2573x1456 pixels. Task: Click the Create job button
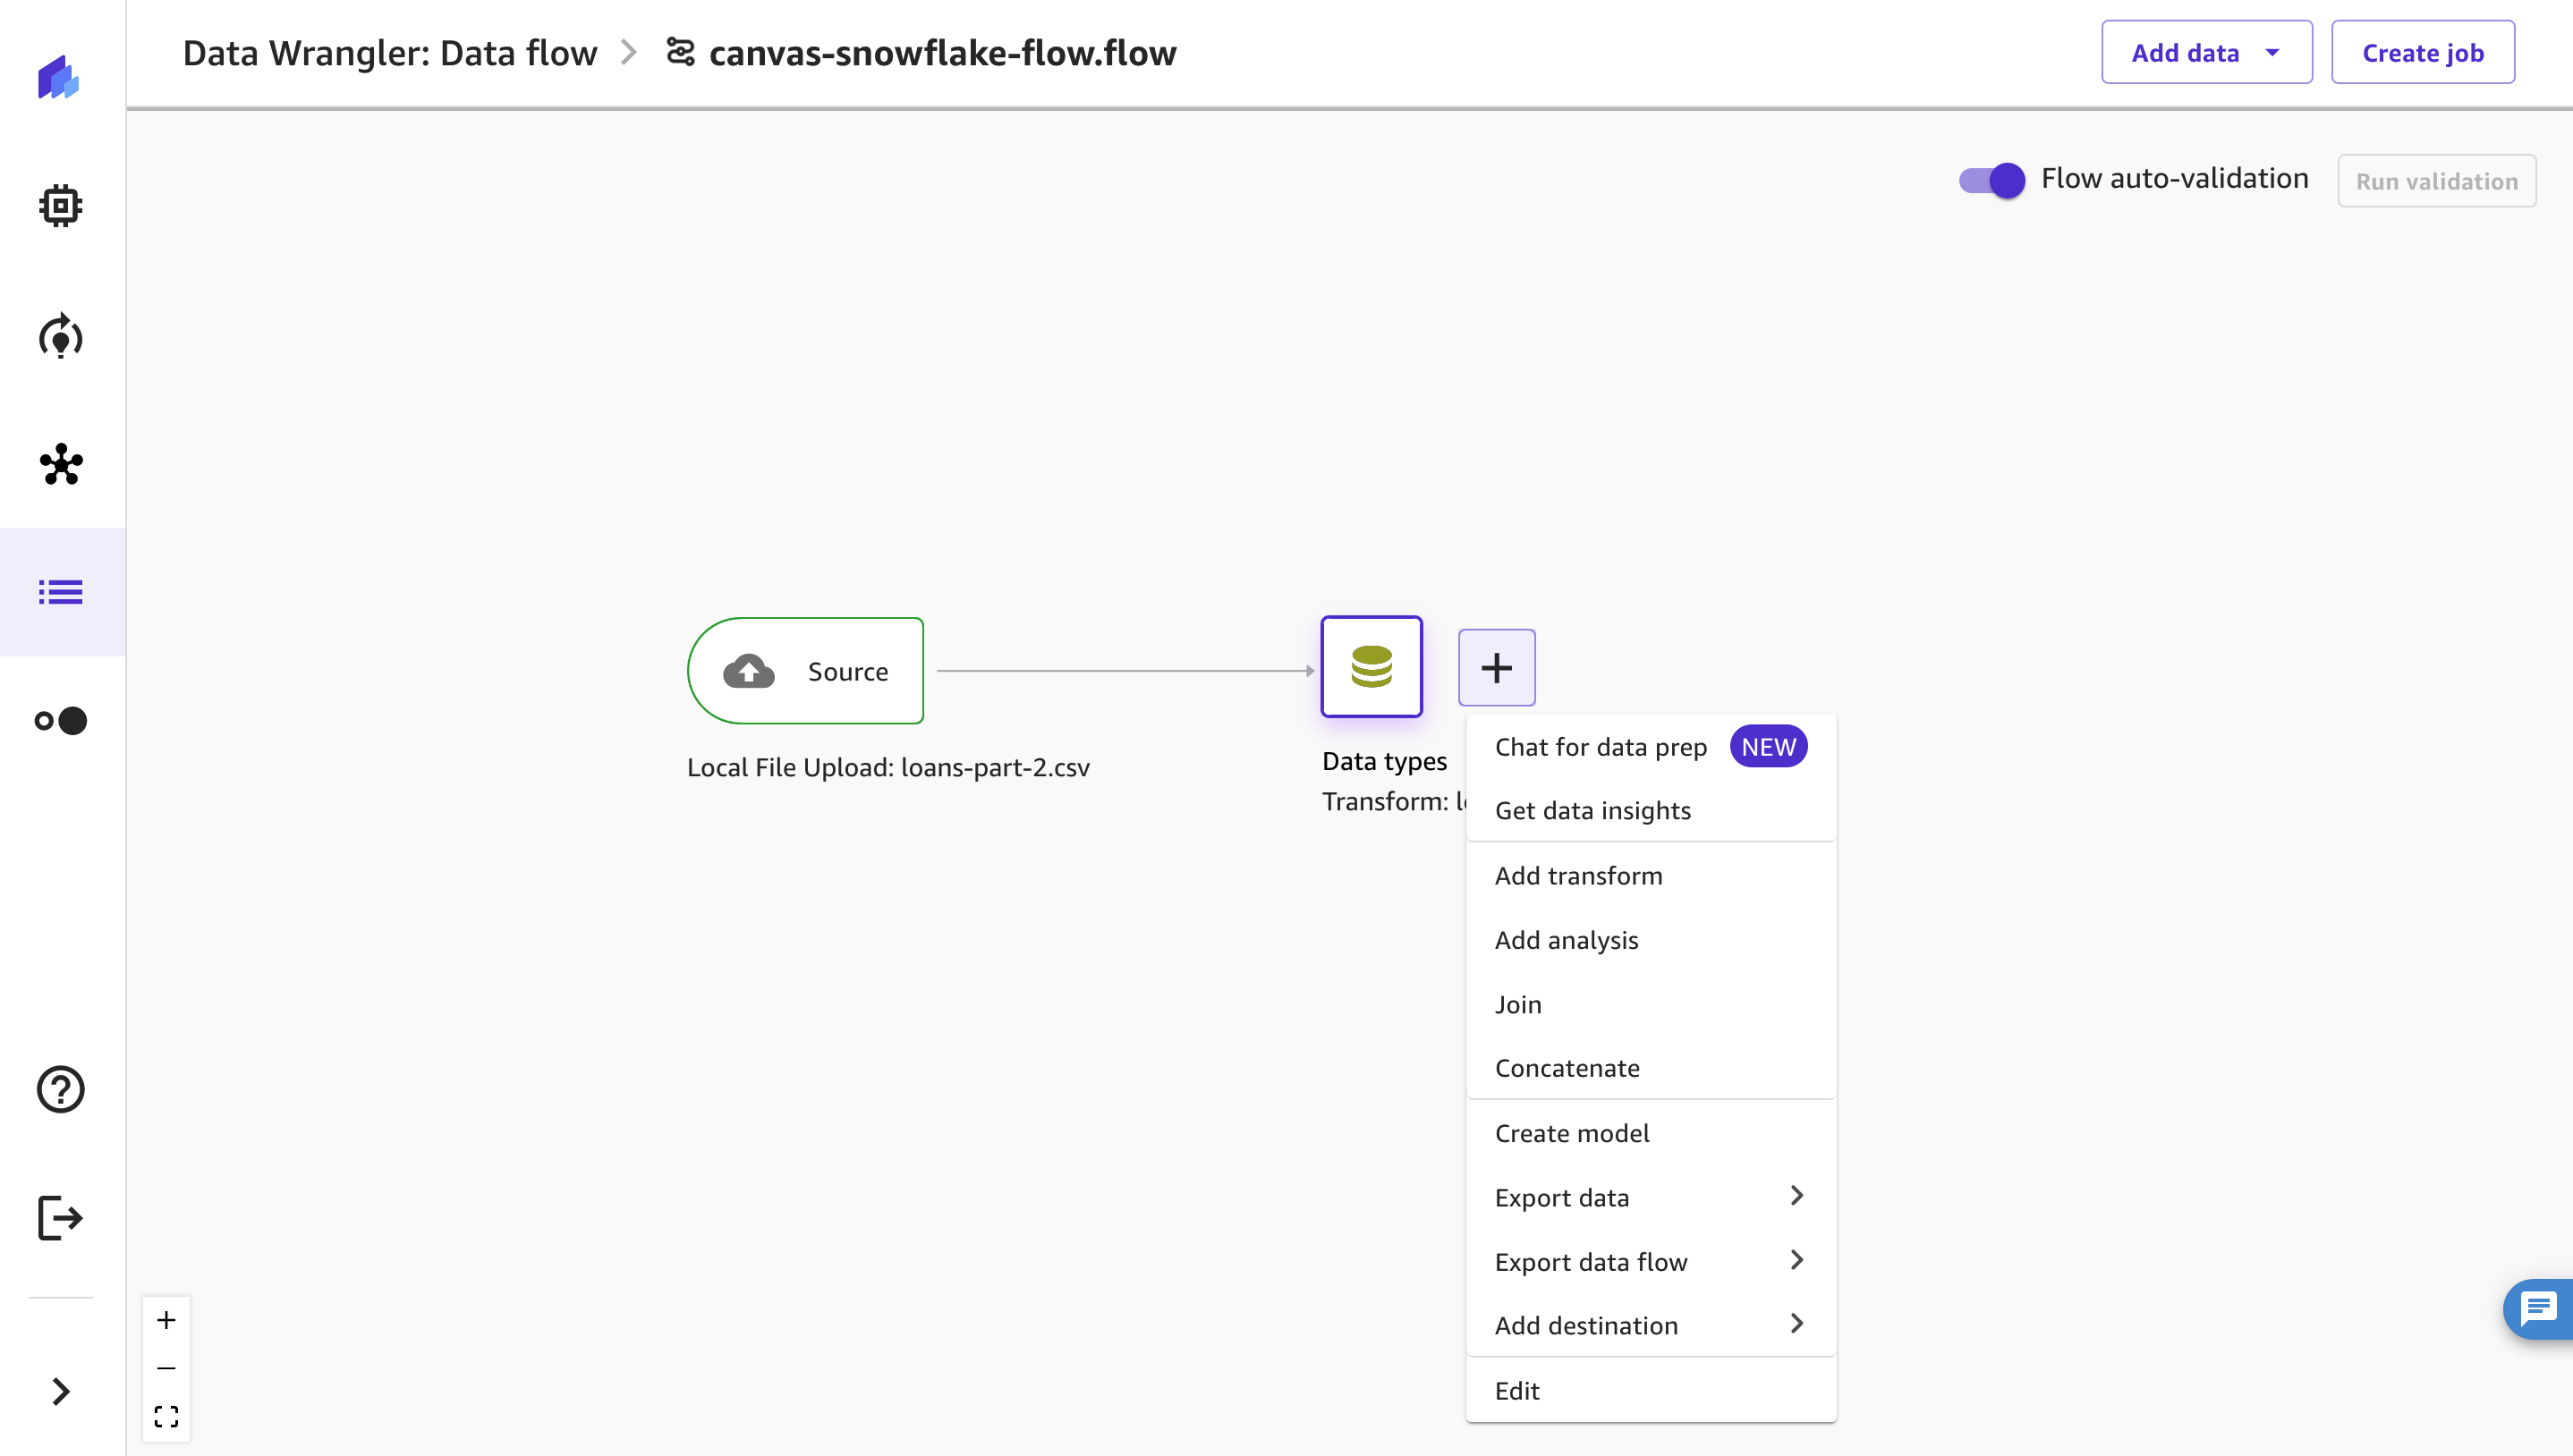coord(2421,53)
